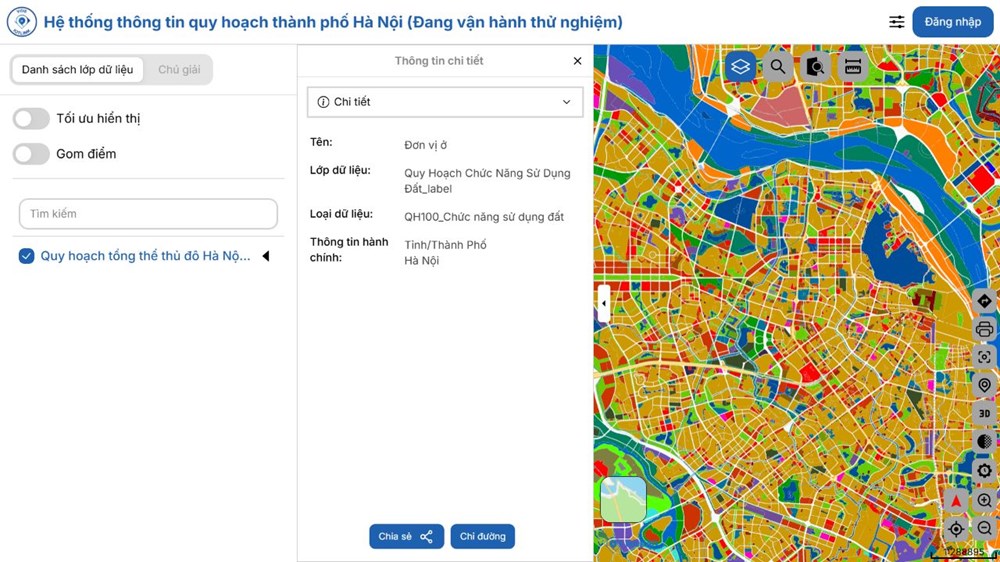Zoom in on the map
The width and height of the screenshot is (1000, 562).
tap(984, 500)
